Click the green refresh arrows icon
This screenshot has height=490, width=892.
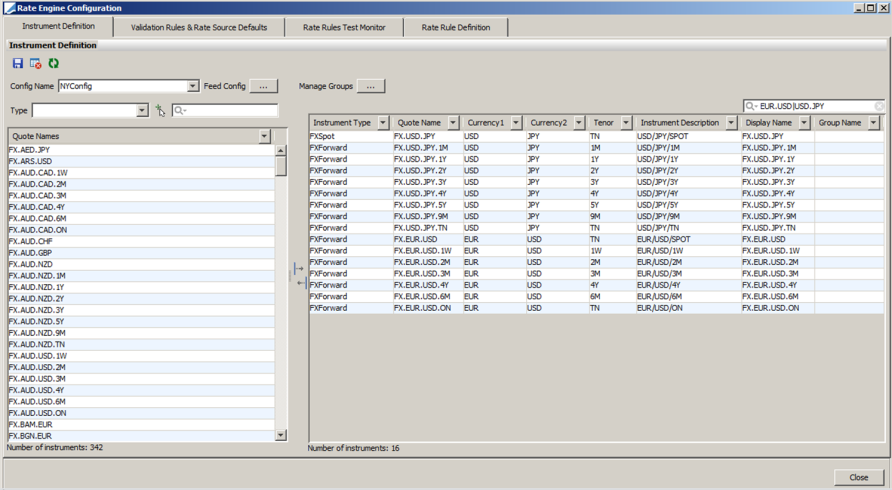point(54,64)
